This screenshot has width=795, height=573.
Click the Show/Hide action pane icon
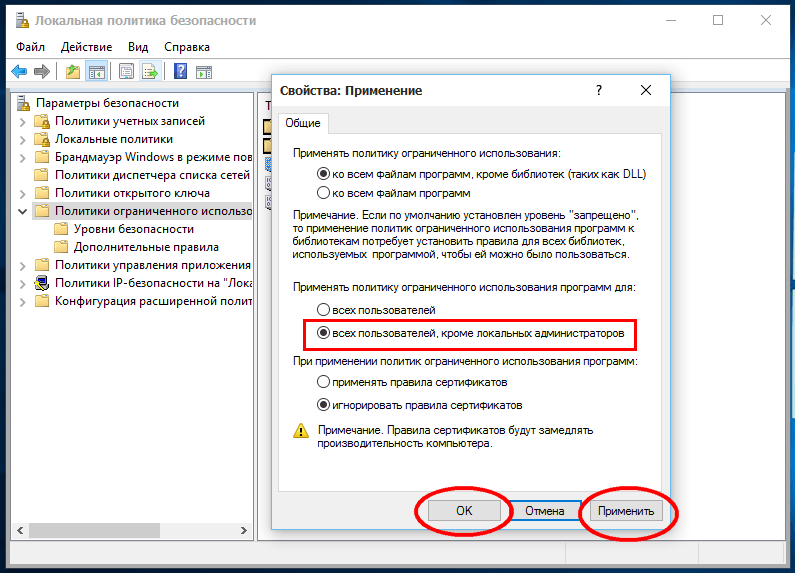tap(204, 72)
